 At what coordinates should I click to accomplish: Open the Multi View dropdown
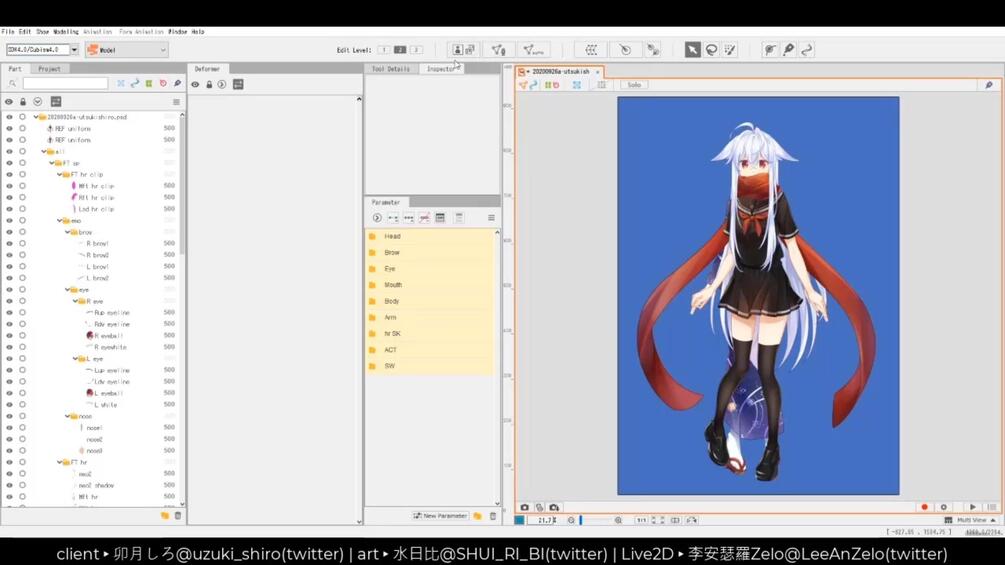point(972,520)
